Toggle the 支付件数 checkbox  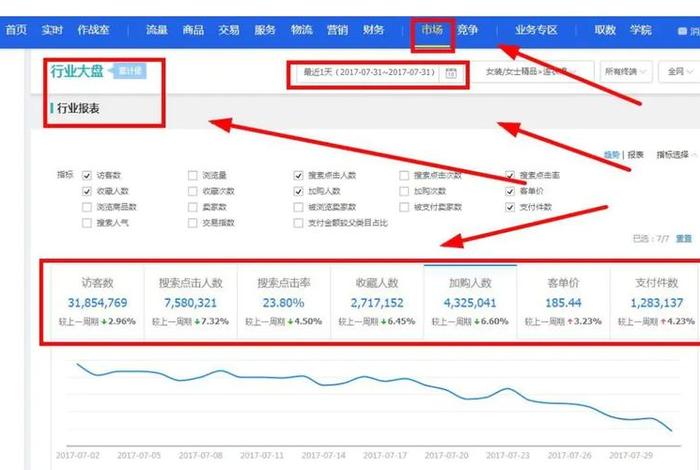(510, 207)
